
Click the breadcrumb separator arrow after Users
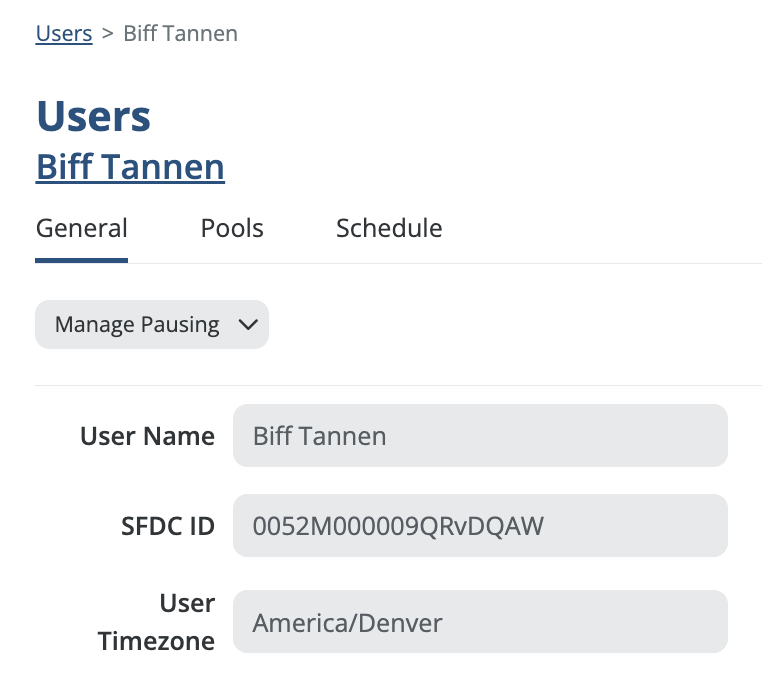[107, 34]
